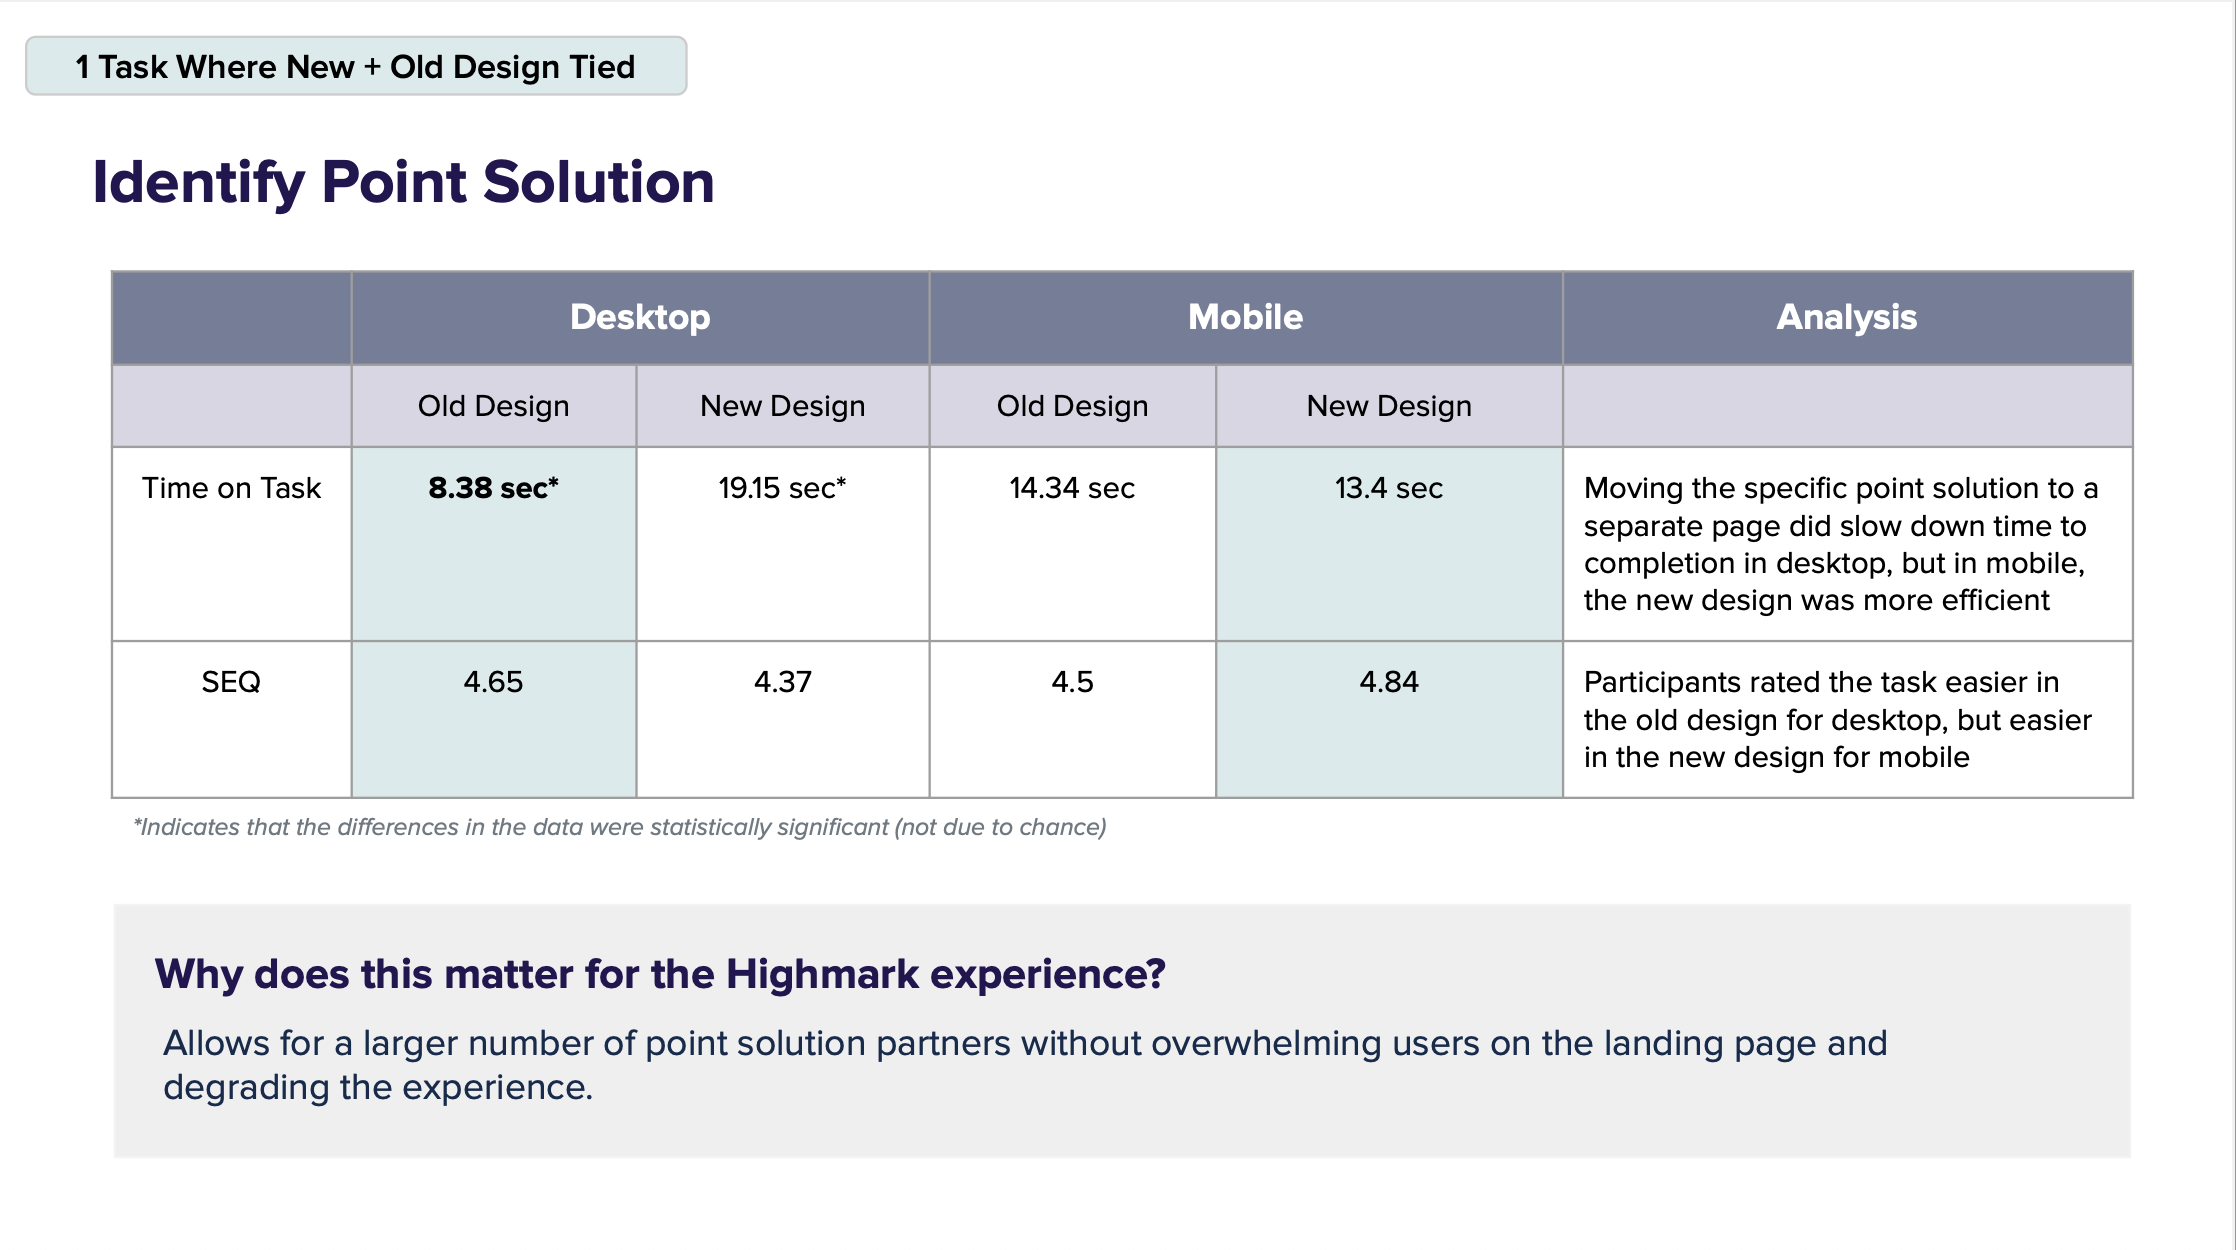2236x1250 pixels.
Task: Click the Desktop column header
Action: (x=640, y=317)
